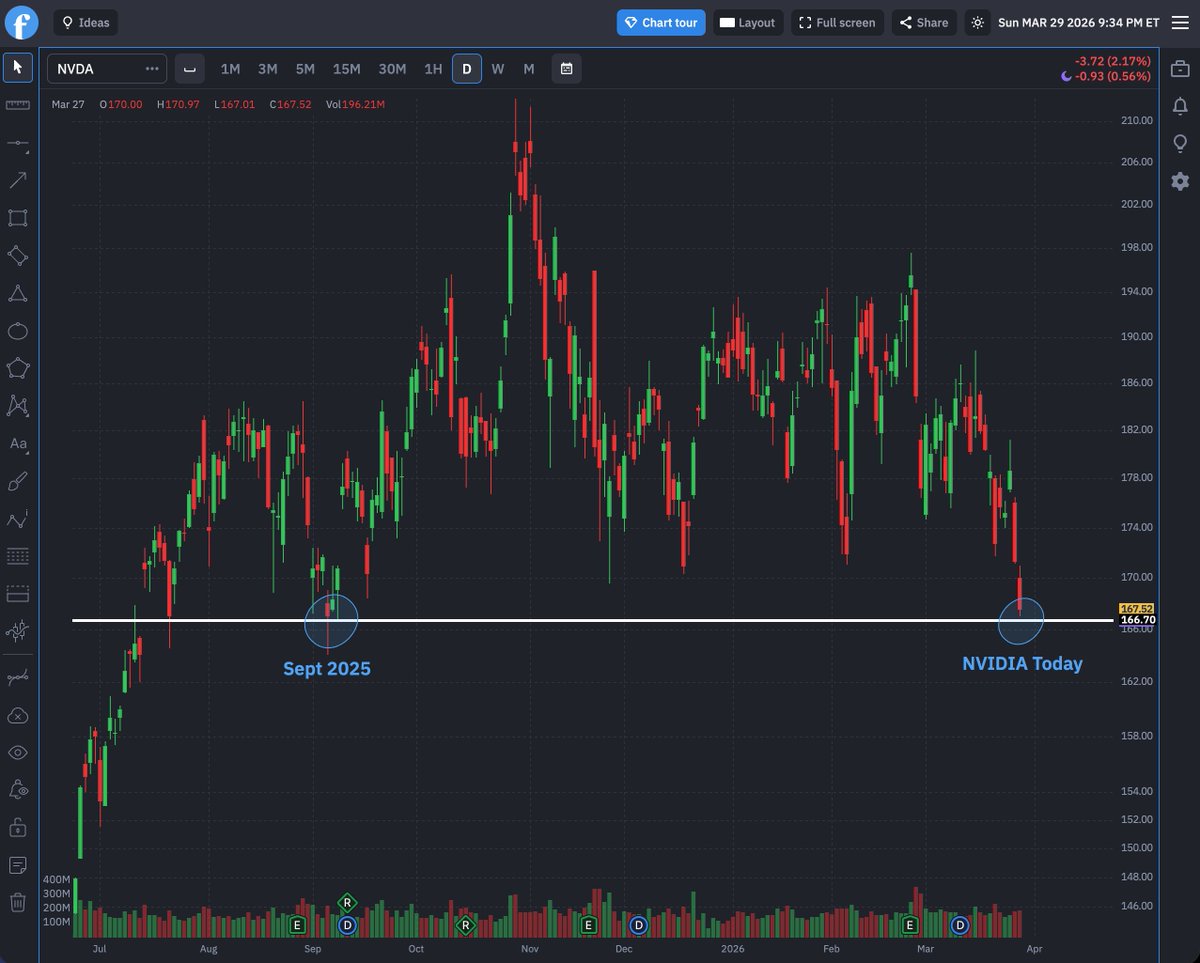Open the hamburger main menu
Image resolution: width=1200 pixels, height=963 pixels.
(1180, 23)
